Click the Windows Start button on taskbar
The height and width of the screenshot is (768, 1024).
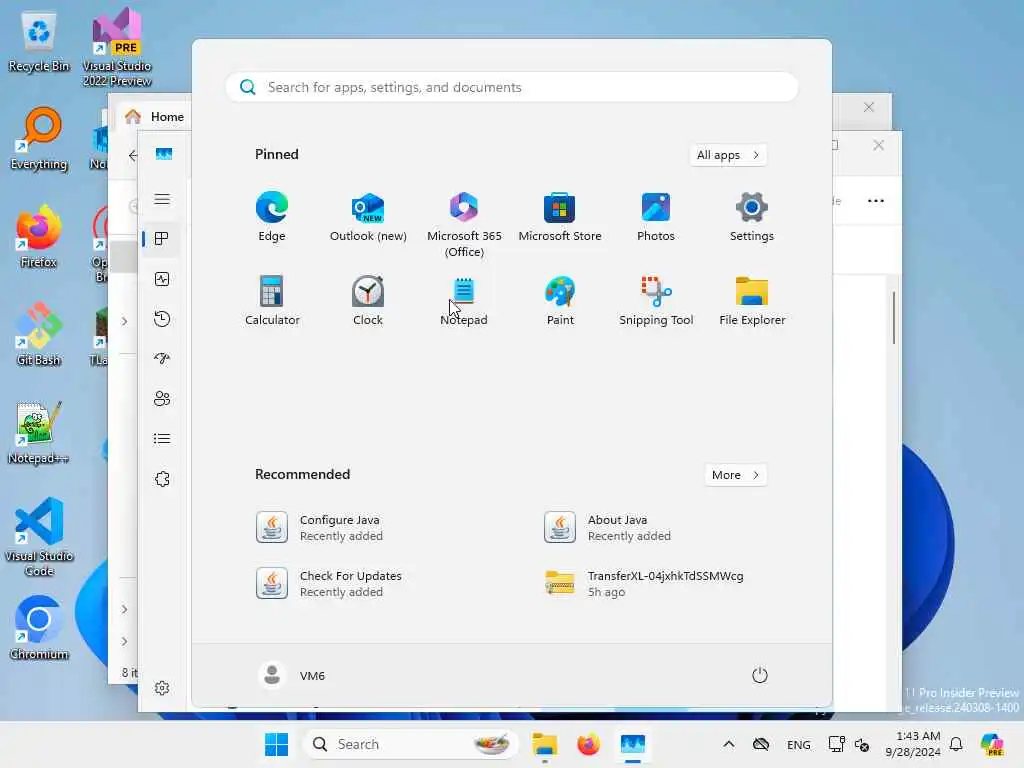click(x=276, y=744)
